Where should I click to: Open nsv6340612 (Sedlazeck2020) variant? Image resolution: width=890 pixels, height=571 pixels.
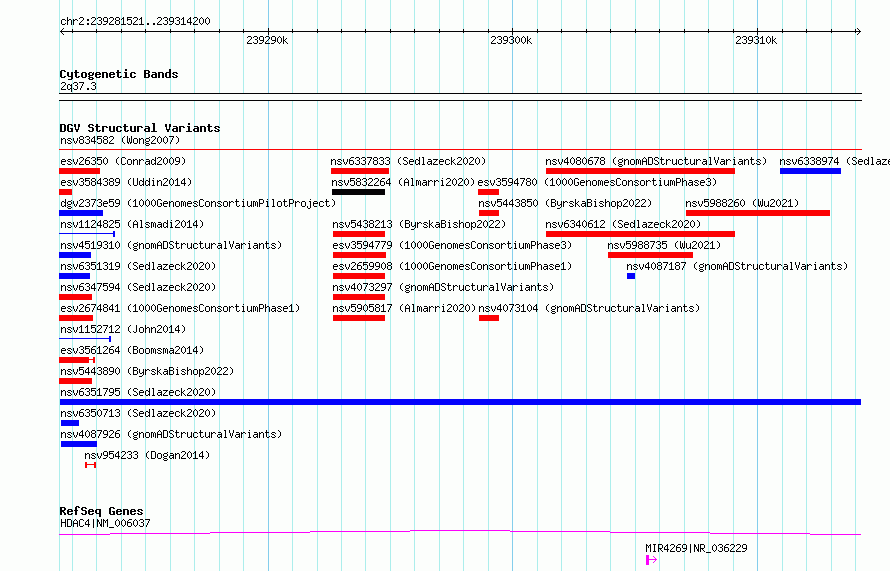point(623,224)
